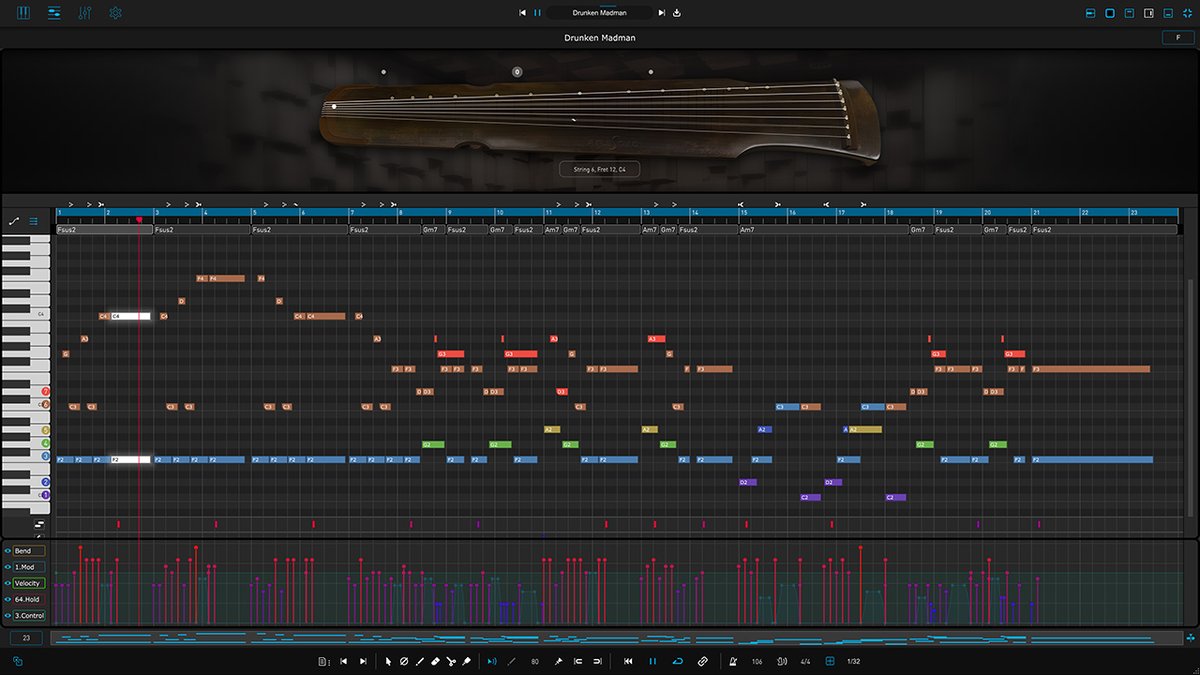Click the velocity value 80
Image resolution: width=1200 pixels, height=675 pixels.
pos(535,661)
